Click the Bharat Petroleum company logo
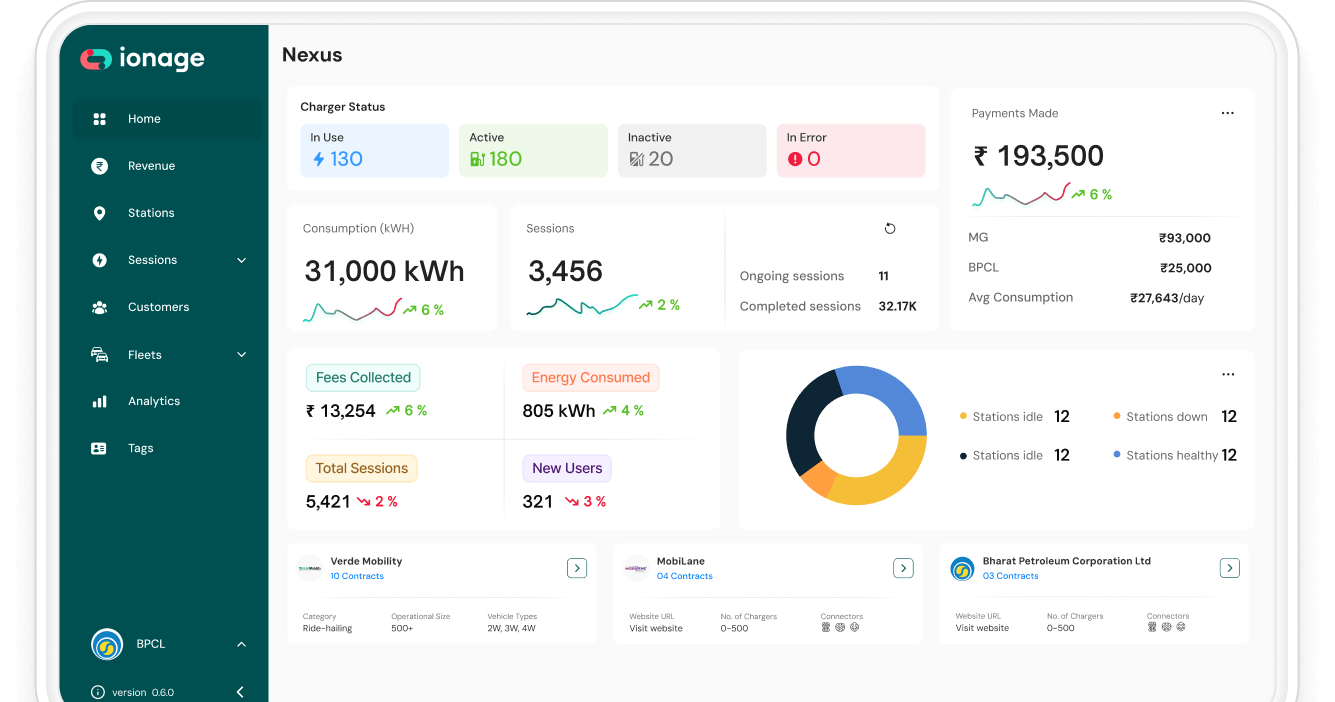Image resolution: width=1335 pixels, height=702 pixels. pyautogui.click(x=962, y=569)
